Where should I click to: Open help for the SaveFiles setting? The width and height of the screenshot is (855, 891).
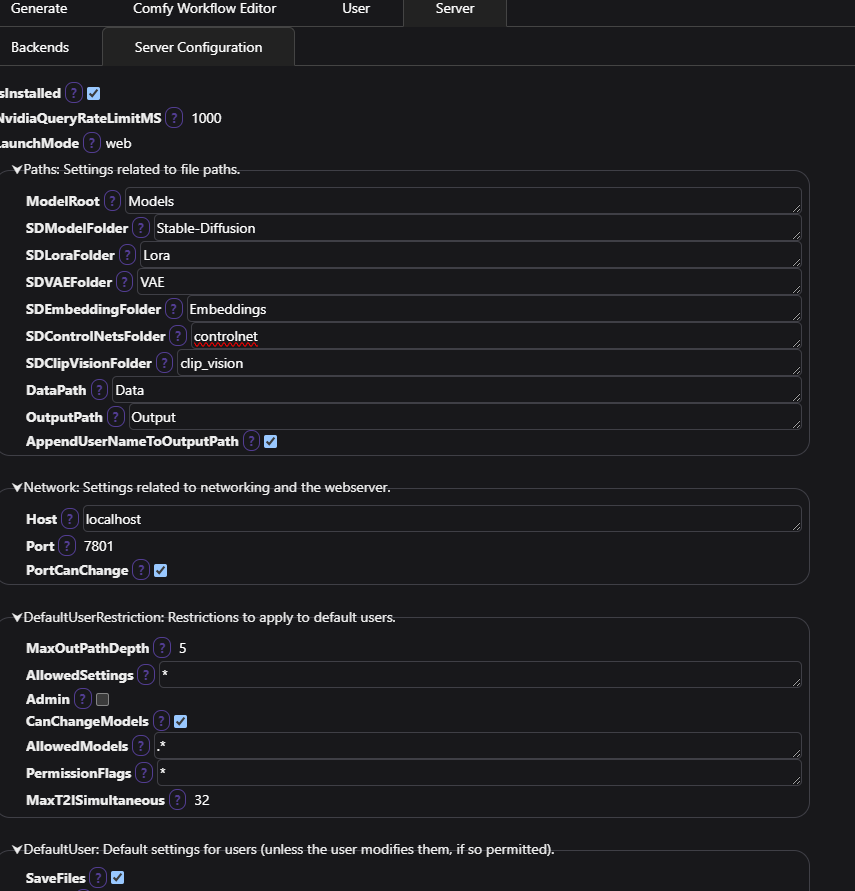96,876
